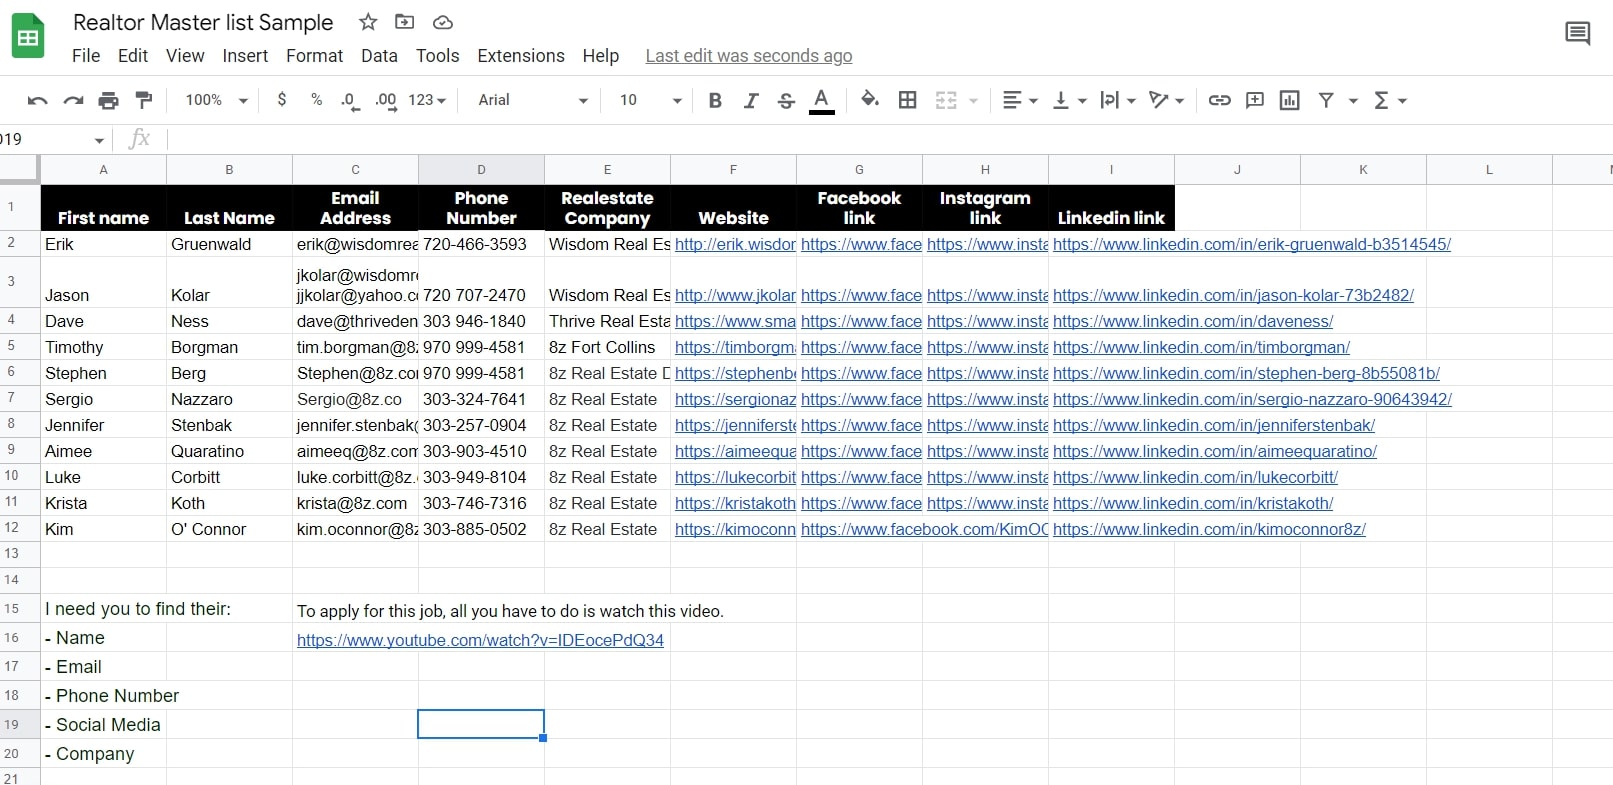Click the Print icon
This screenshot has height=785, width=1613.
click(108, 100)
